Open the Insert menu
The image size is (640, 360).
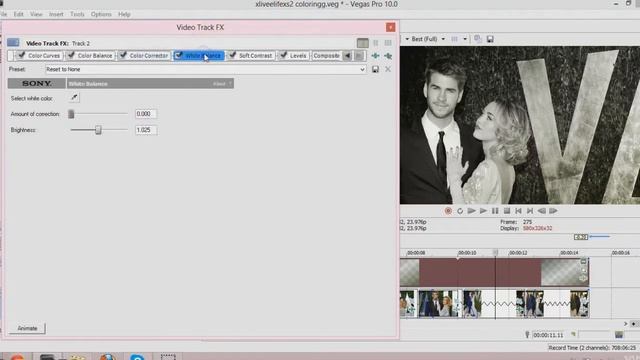(x=56, y=14)
